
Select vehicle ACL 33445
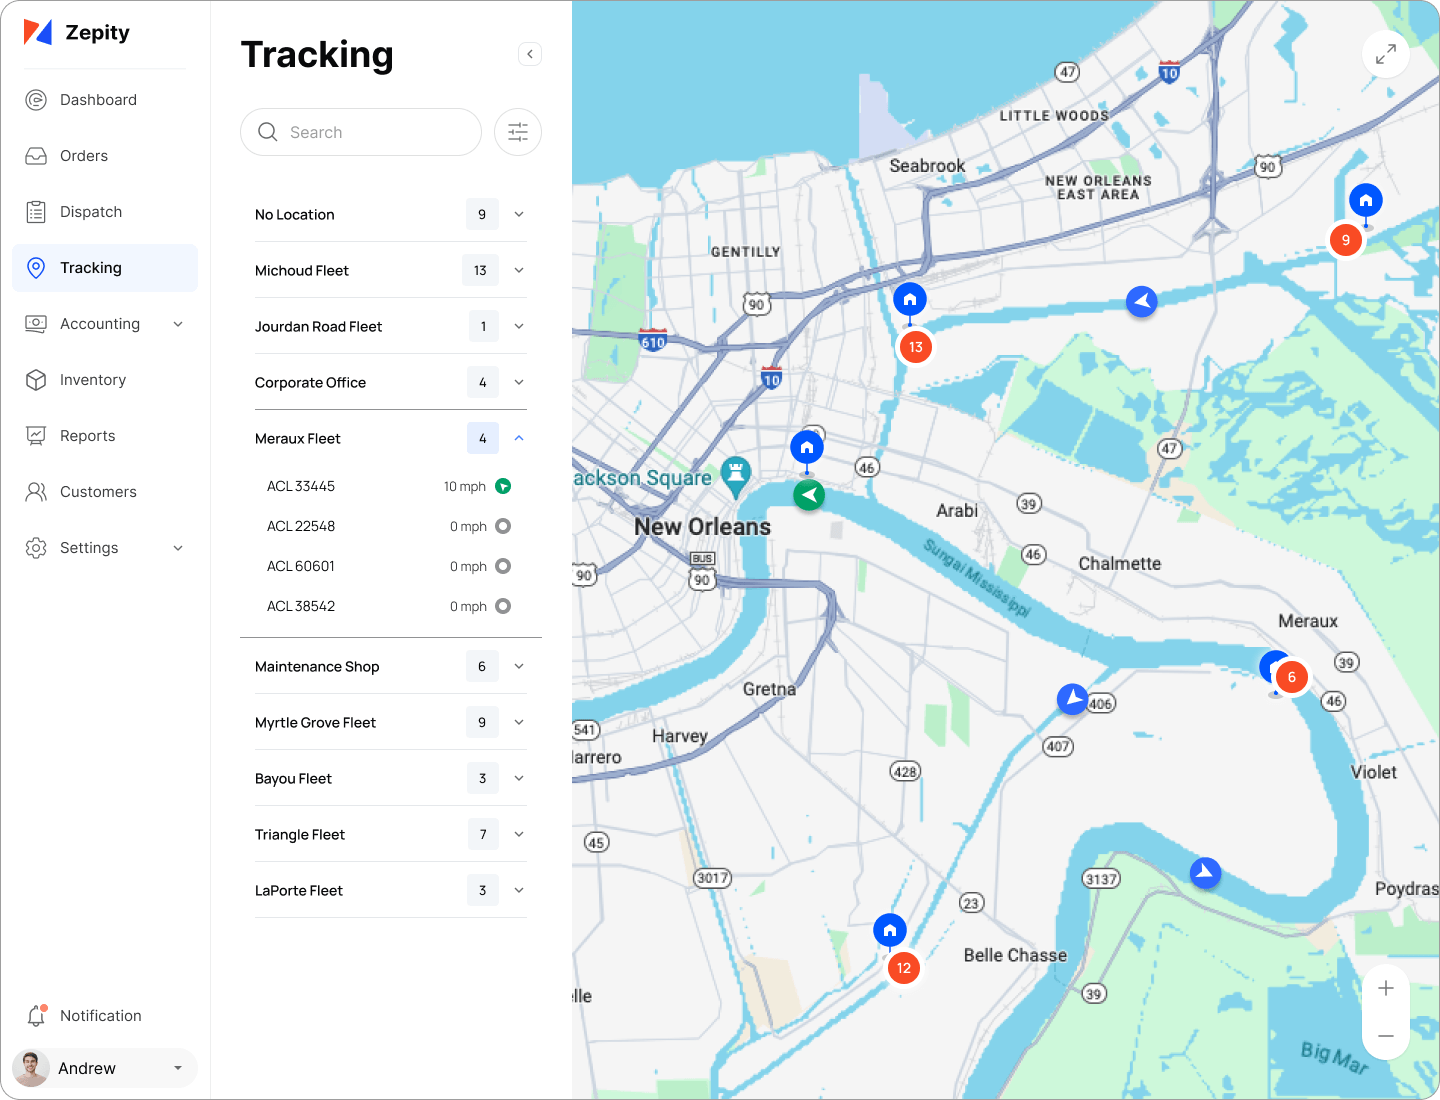coord(301,486)
